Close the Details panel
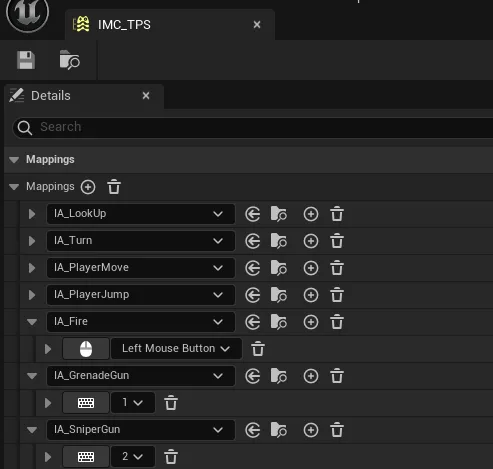493x469 pixels. [x=146, y=96]
